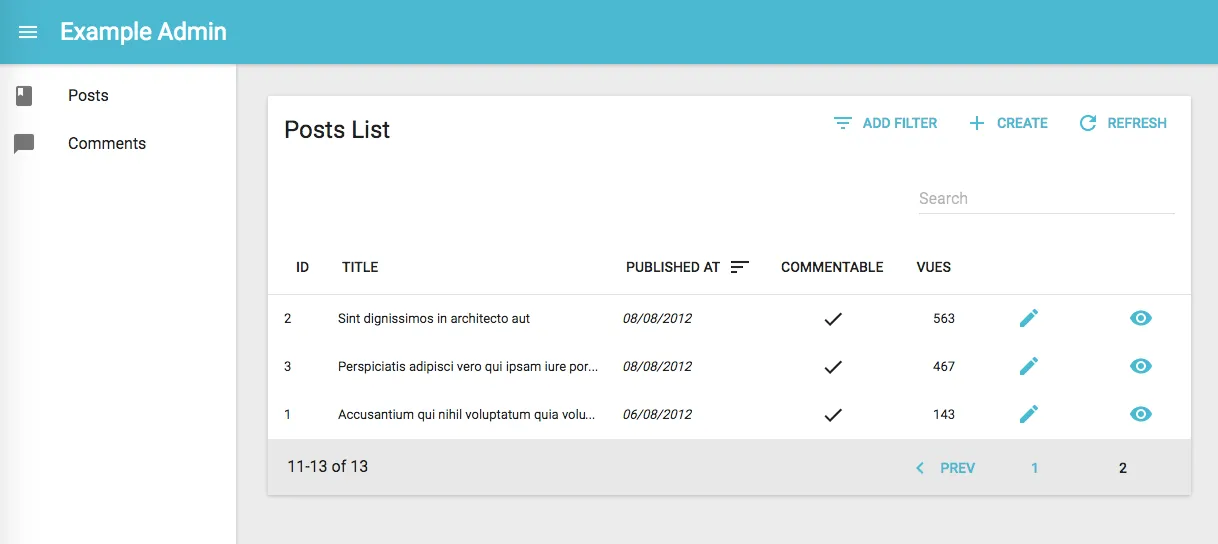Select Posts in the sidebar menu
Viewport: 1218px width, 544px height.
pyautogui.click(x=88, y=96)
